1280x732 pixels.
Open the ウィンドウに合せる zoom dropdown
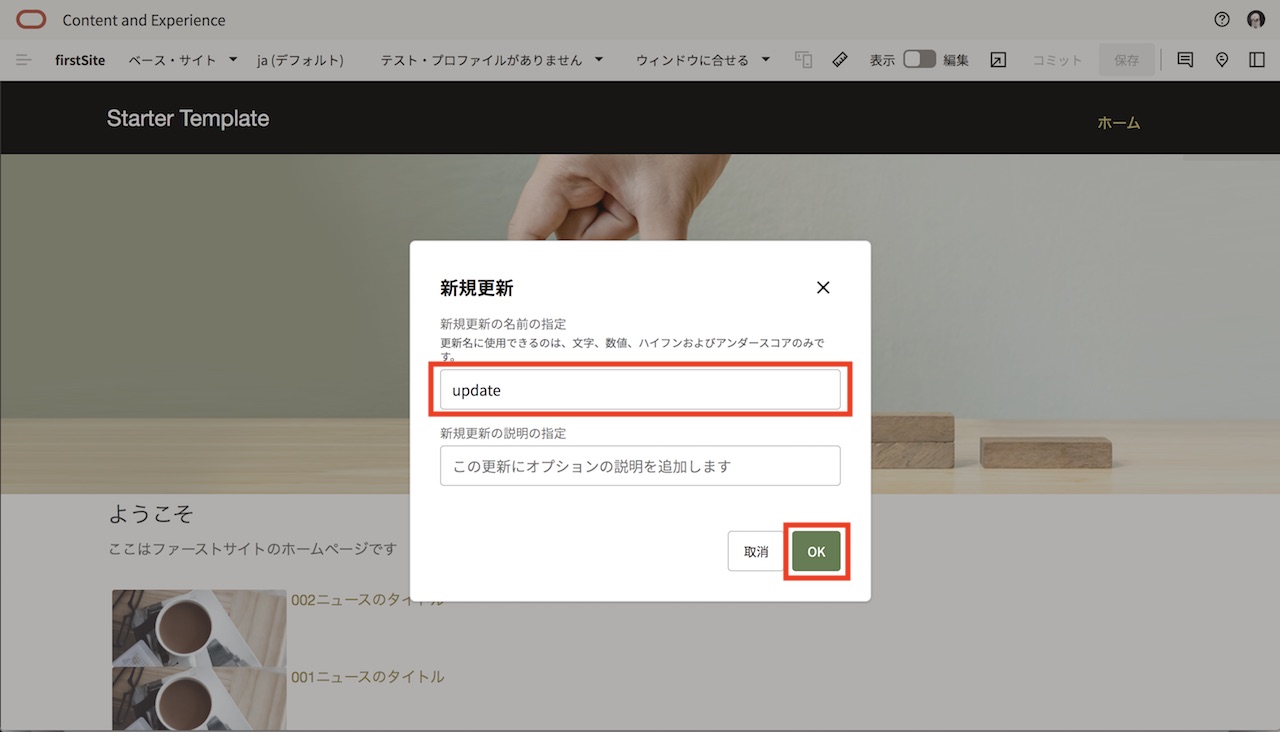coord(702,59)
